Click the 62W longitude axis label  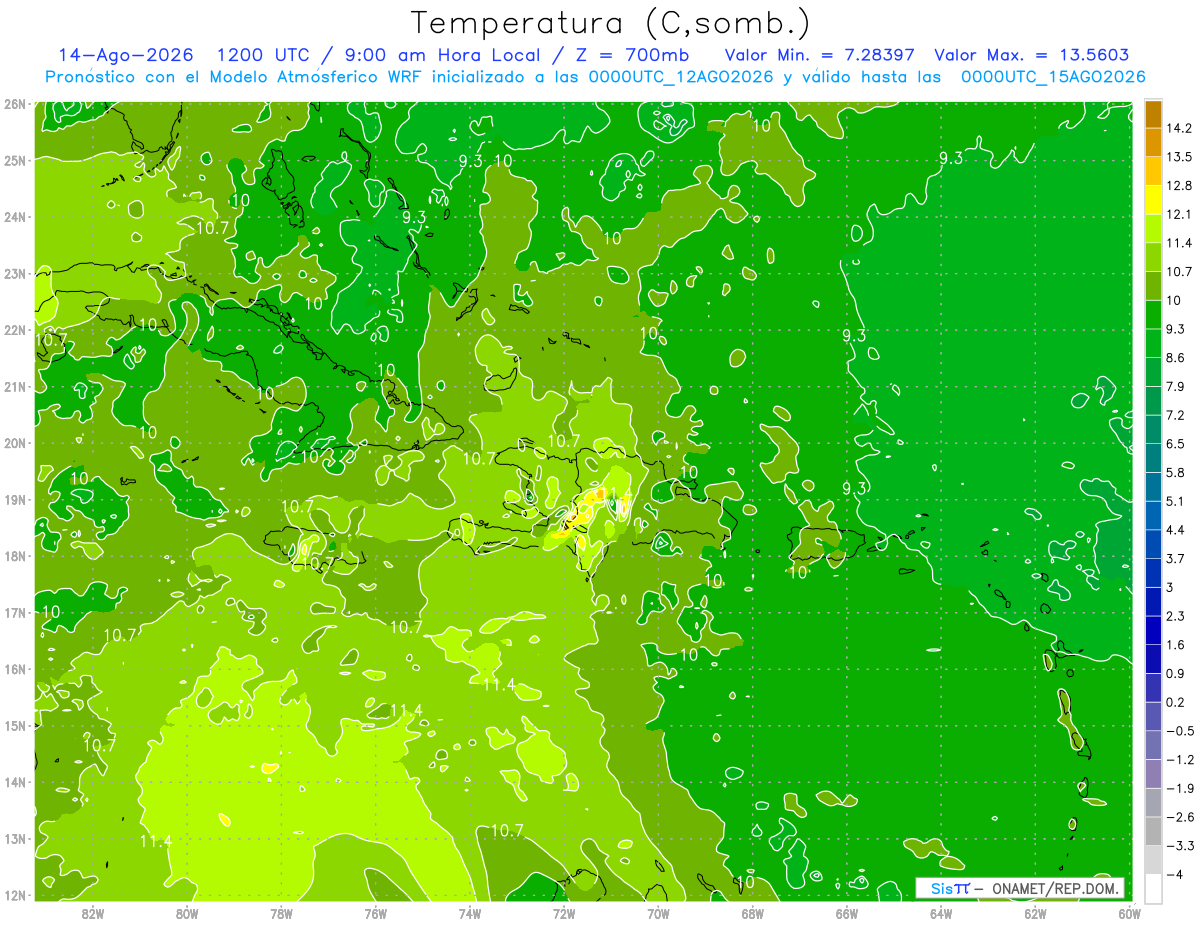pyautogui.click(x=1035, y=913)
